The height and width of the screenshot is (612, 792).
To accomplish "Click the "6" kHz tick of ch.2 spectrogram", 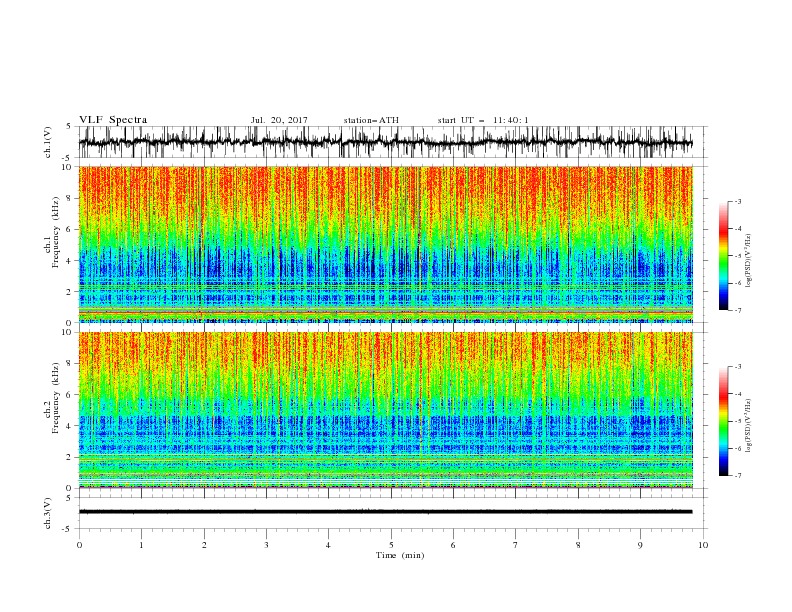I will [x=70, y=394].
